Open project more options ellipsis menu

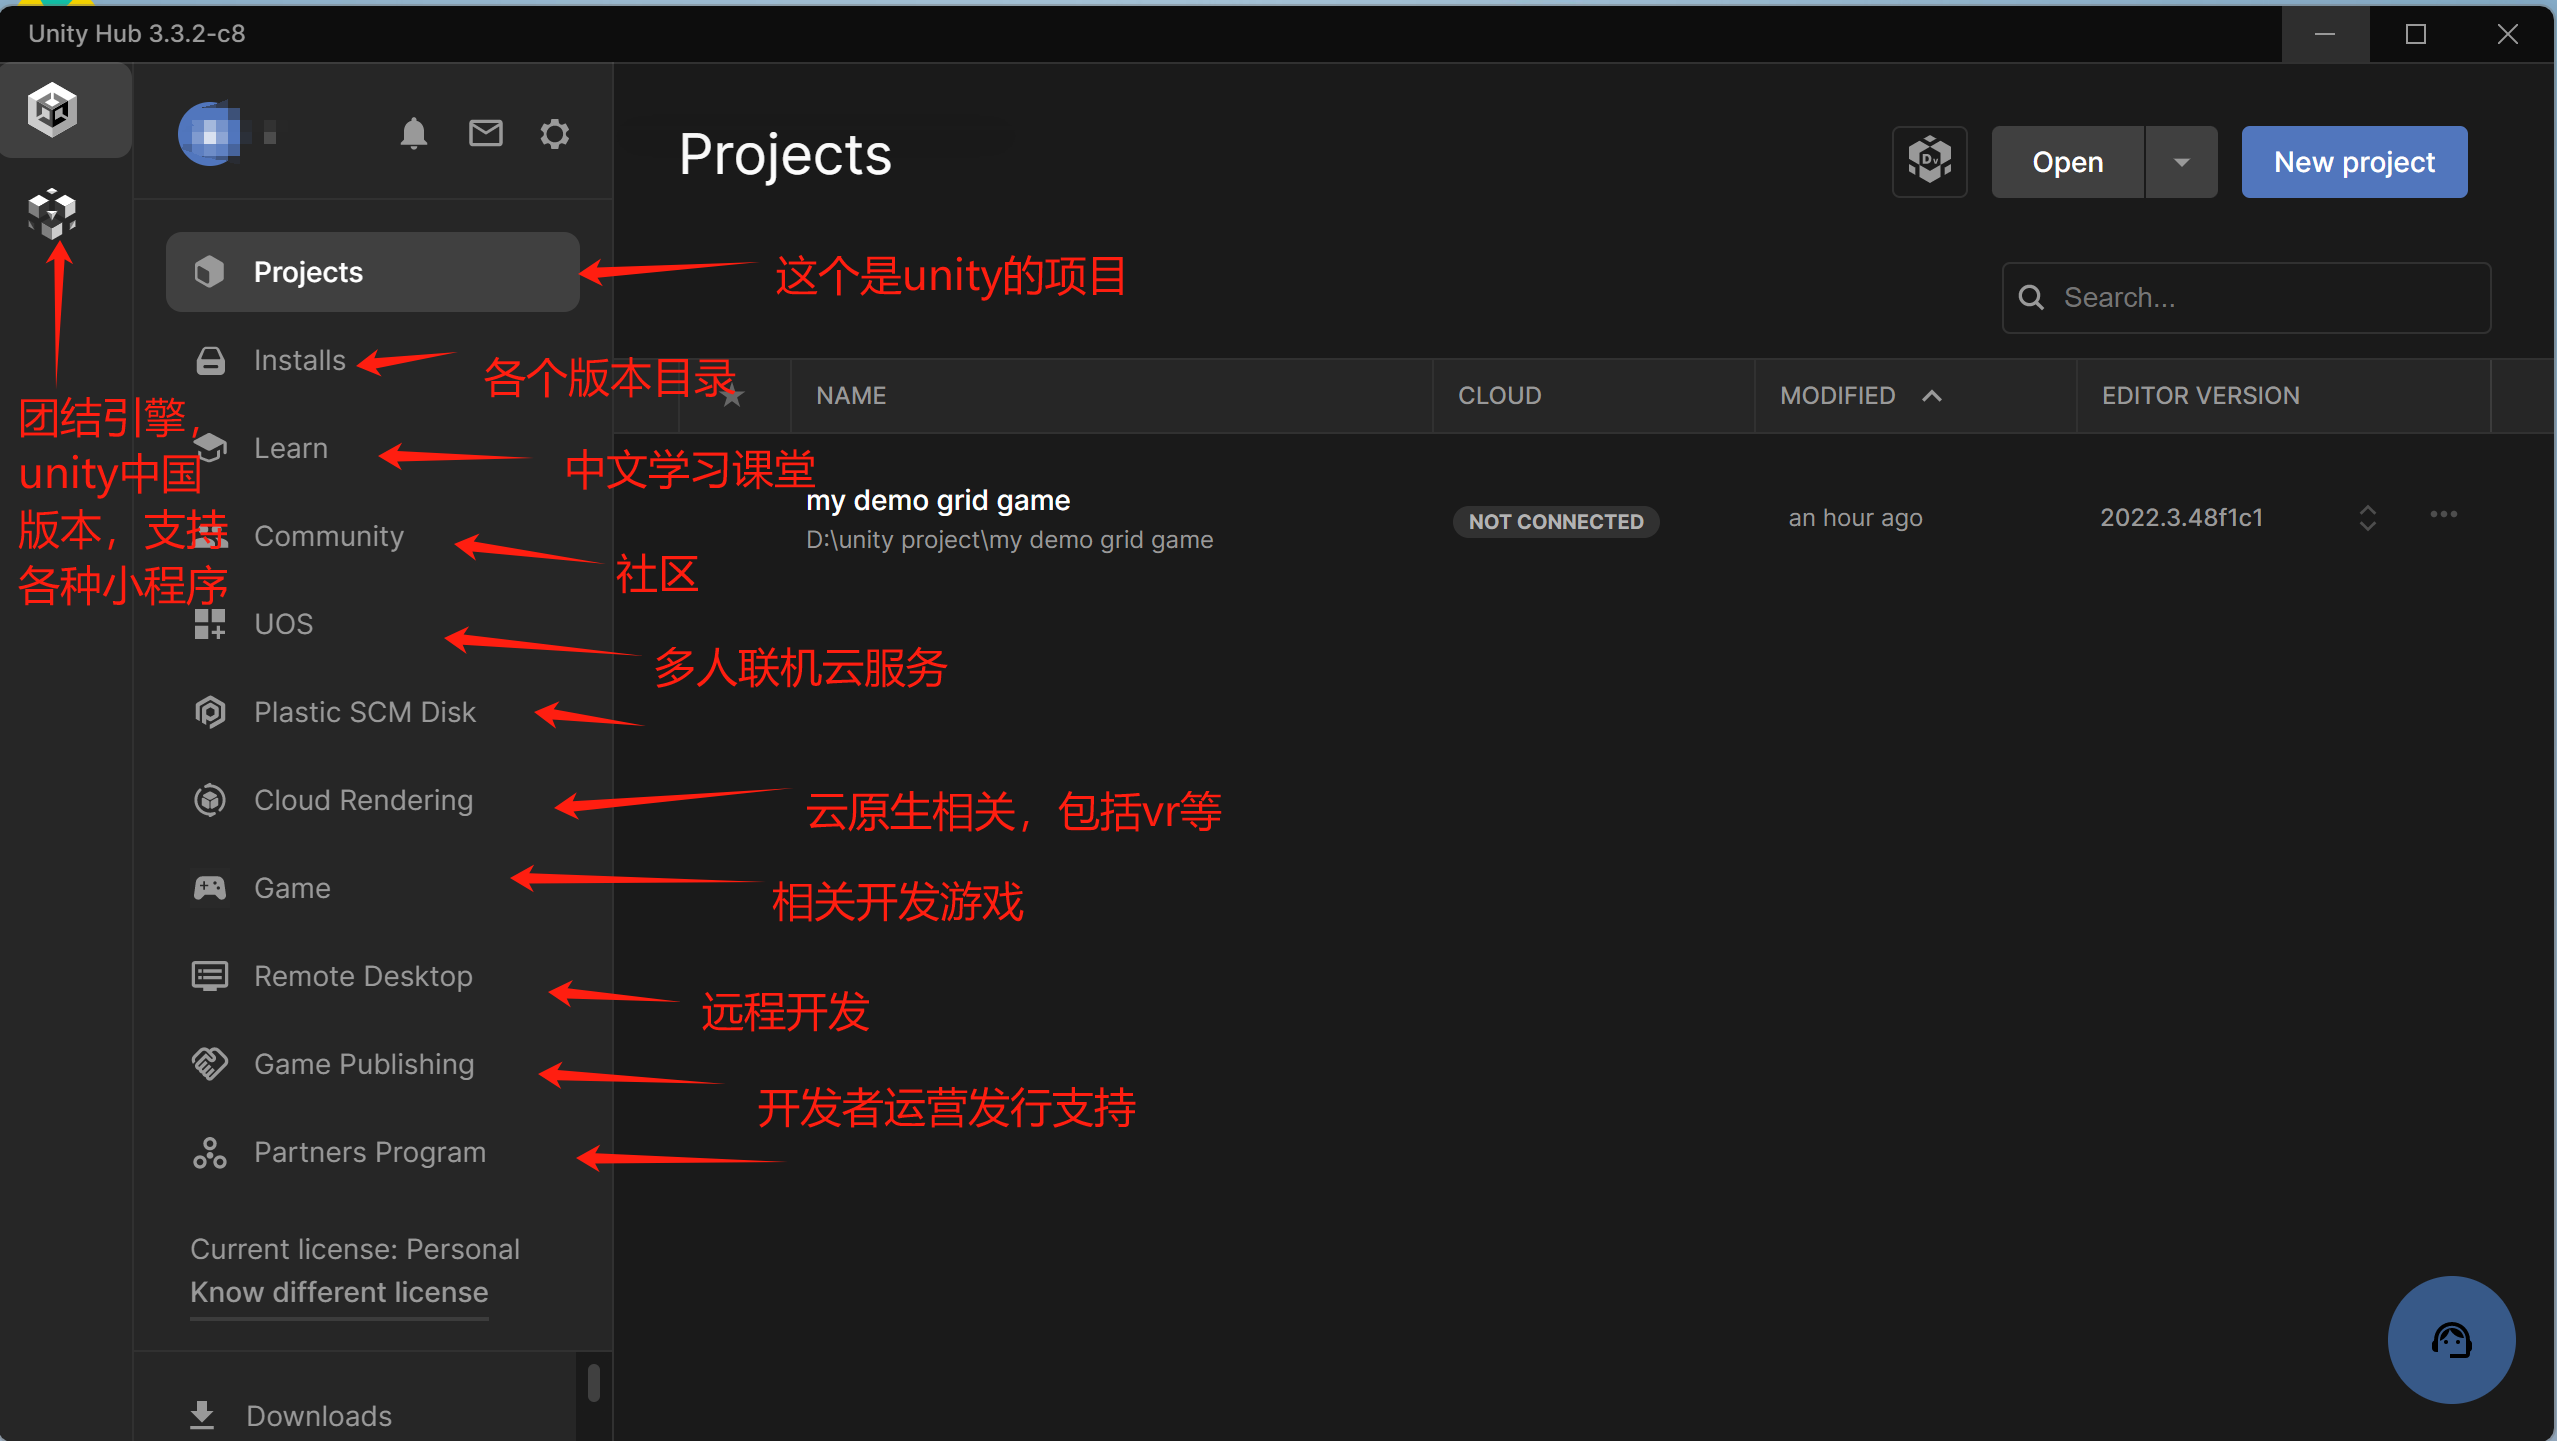click(2443, 514)
